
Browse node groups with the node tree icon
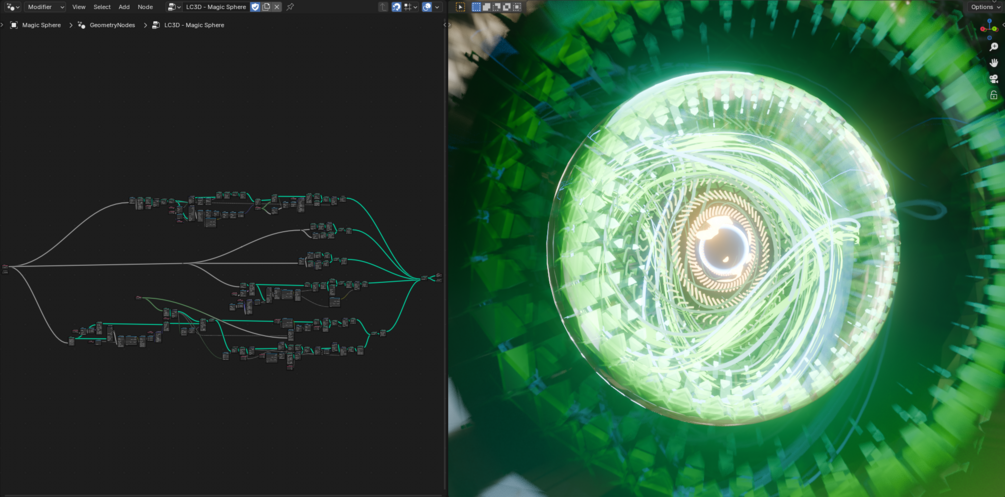(x=174, y=6)
